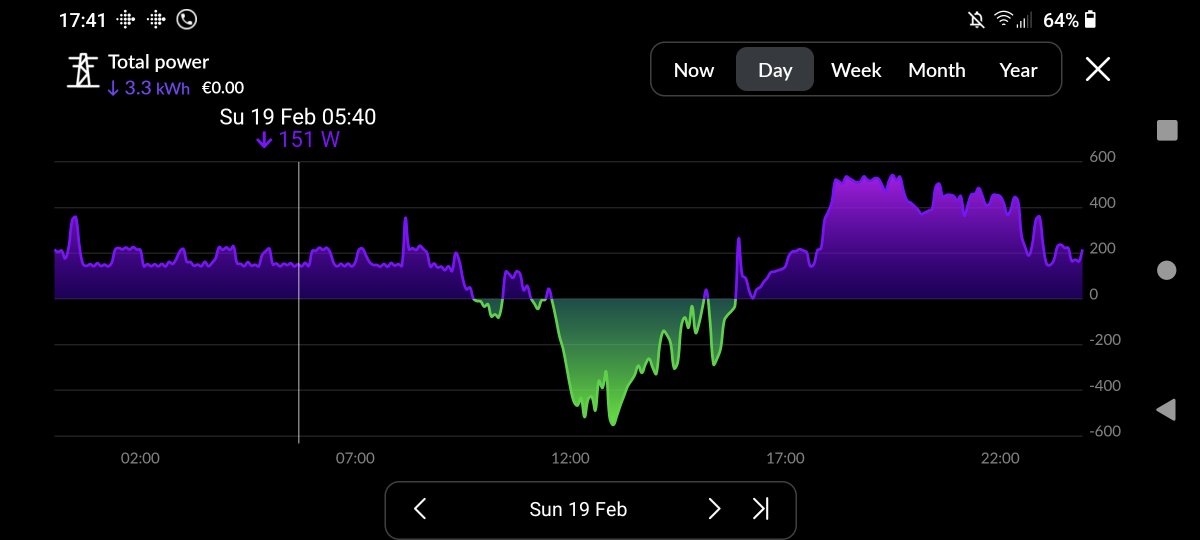Screen dimensions: 1200x540
Task: Tap the 0 y-axis label
Action: coord(1094,294)
